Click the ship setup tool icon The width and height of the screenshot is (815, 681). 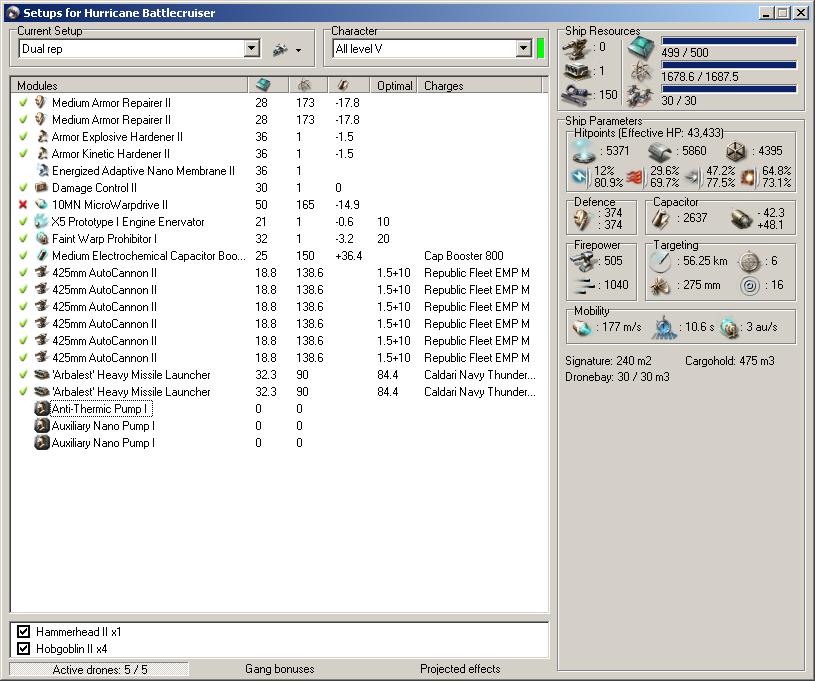pyautogui.click(x=279, y=49)
